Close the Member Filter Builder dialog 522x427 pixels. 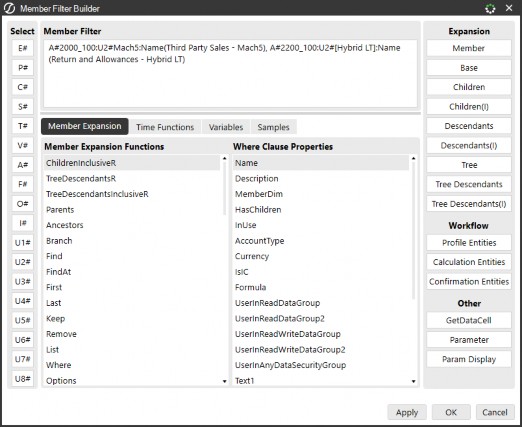coord(509,8)
